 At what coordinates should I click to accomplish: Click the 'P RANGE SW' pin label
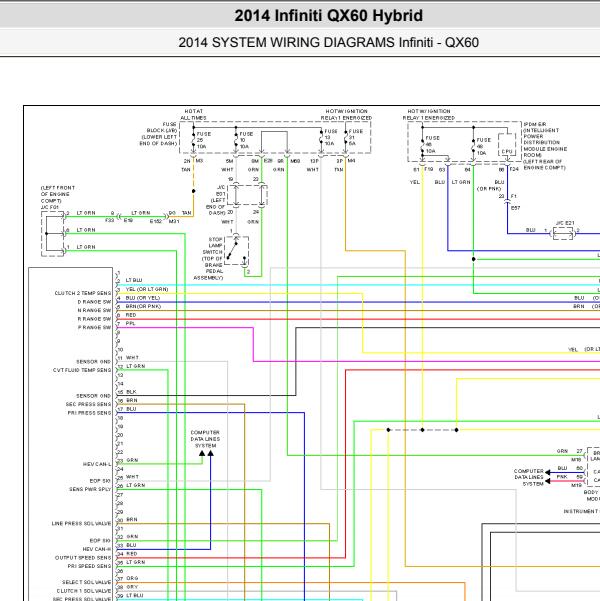(x=94, y=327)
